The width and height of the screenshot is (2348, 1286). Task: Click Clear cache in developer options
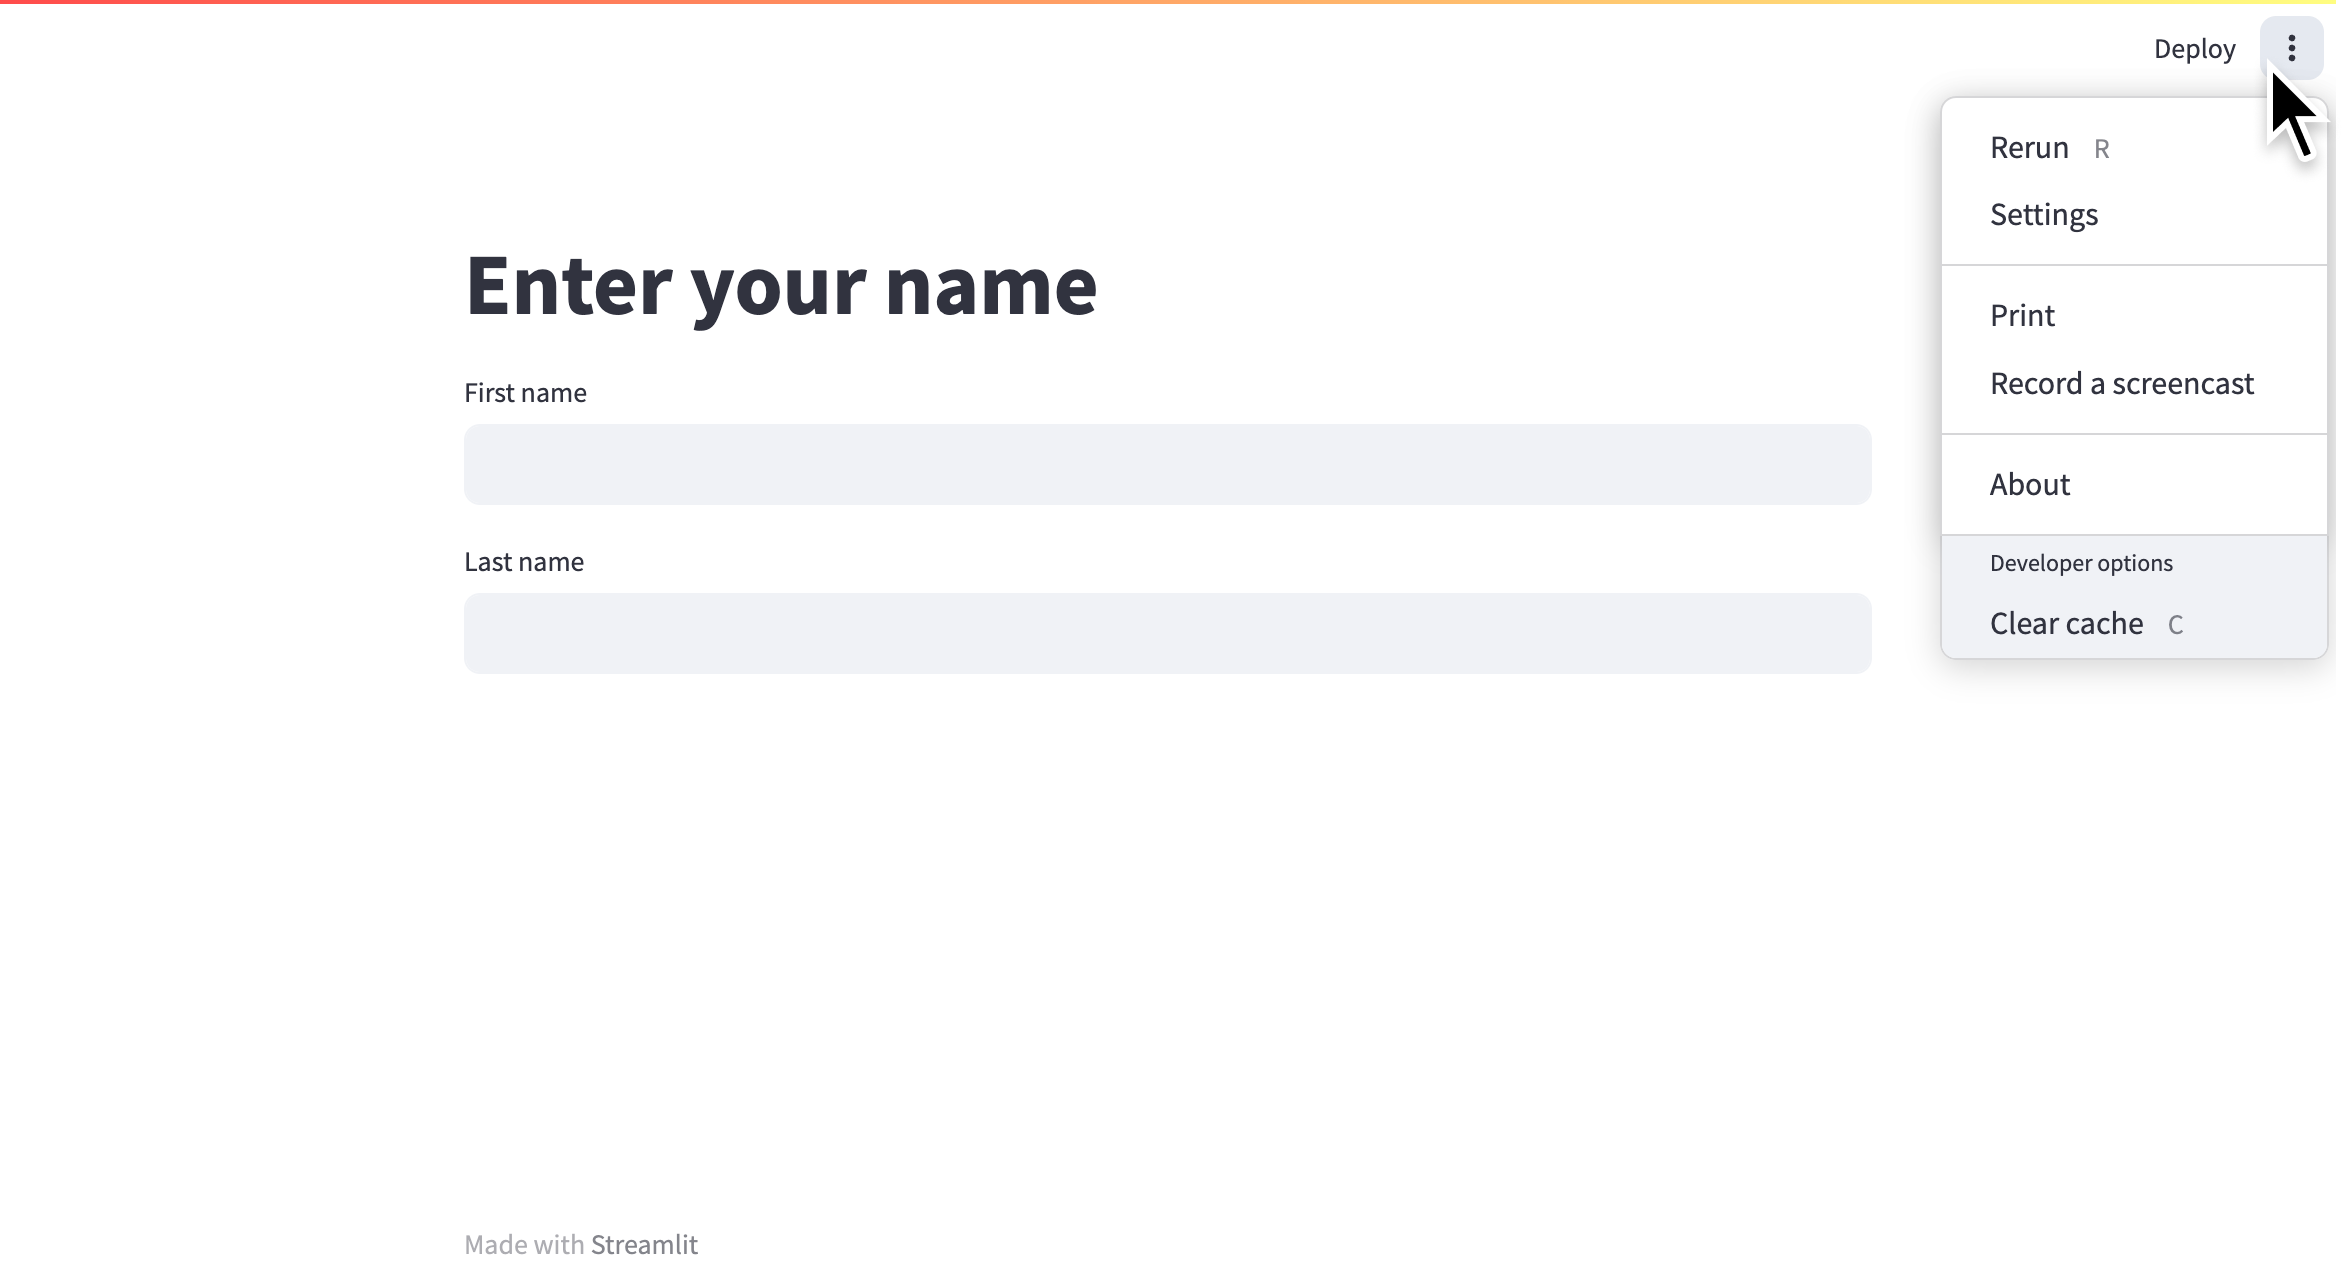point(2066,624)
